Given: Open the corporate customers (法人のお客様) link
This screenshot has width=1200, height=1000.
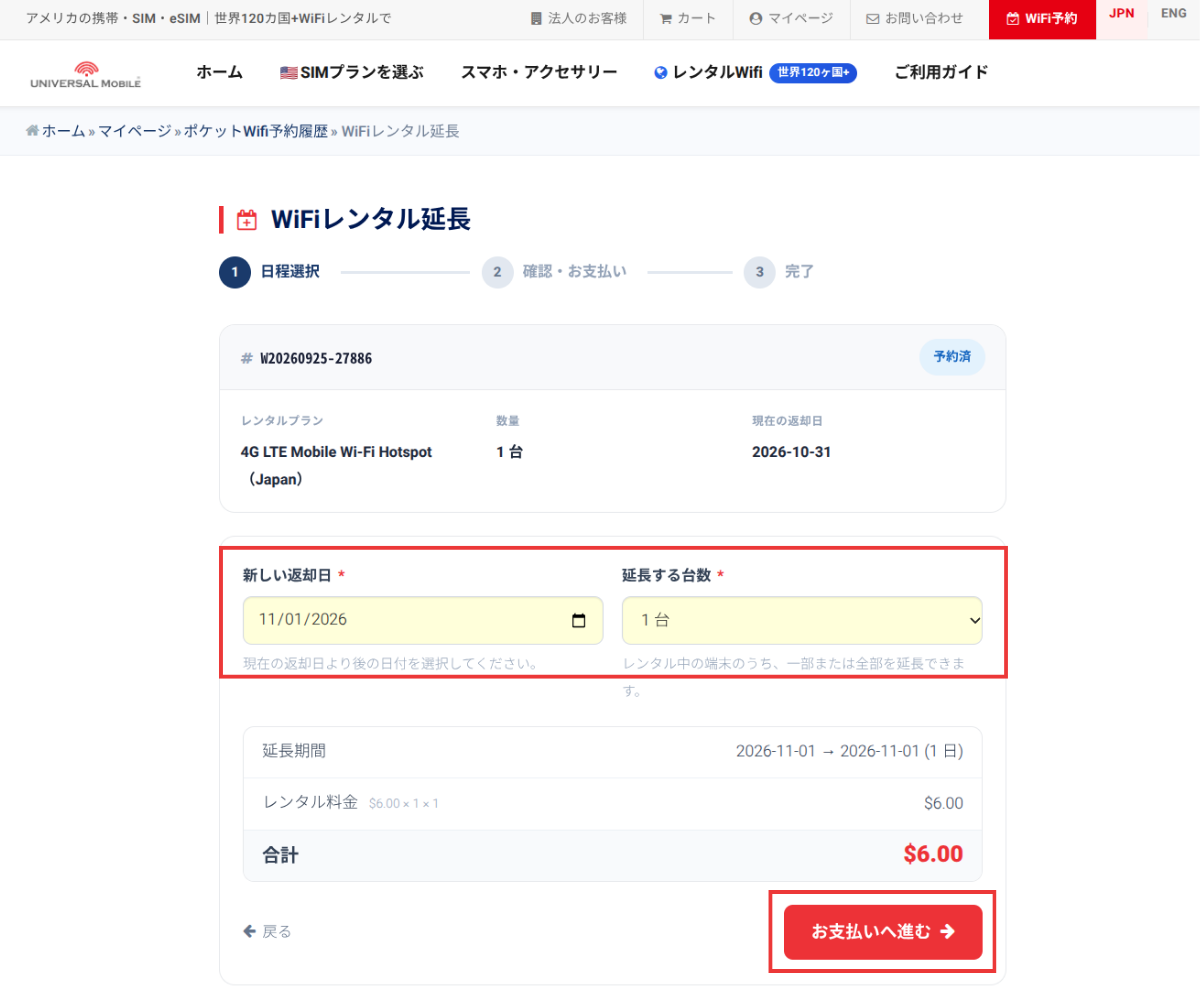Looking at the screenshot, I should [x=578, y=18].
